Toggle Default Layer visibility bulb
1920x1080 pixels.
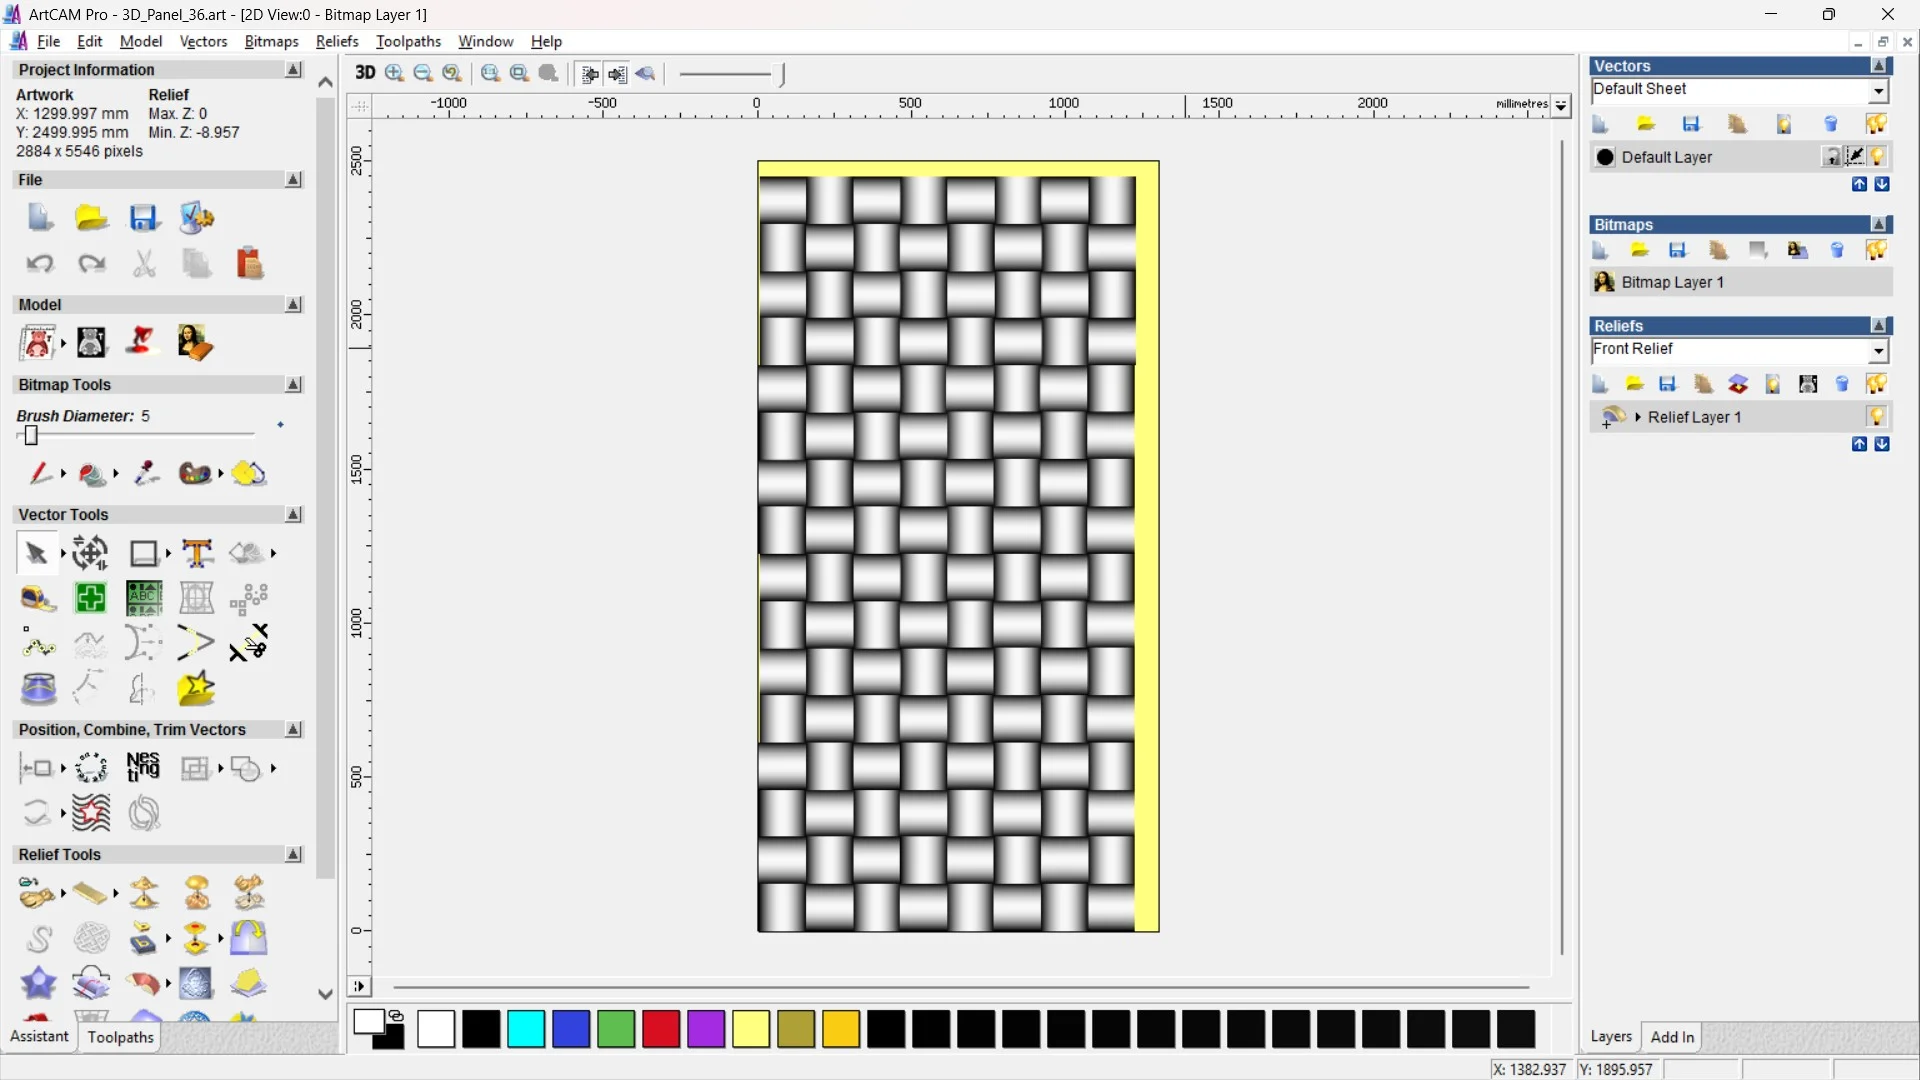[x=1878, y=157]
